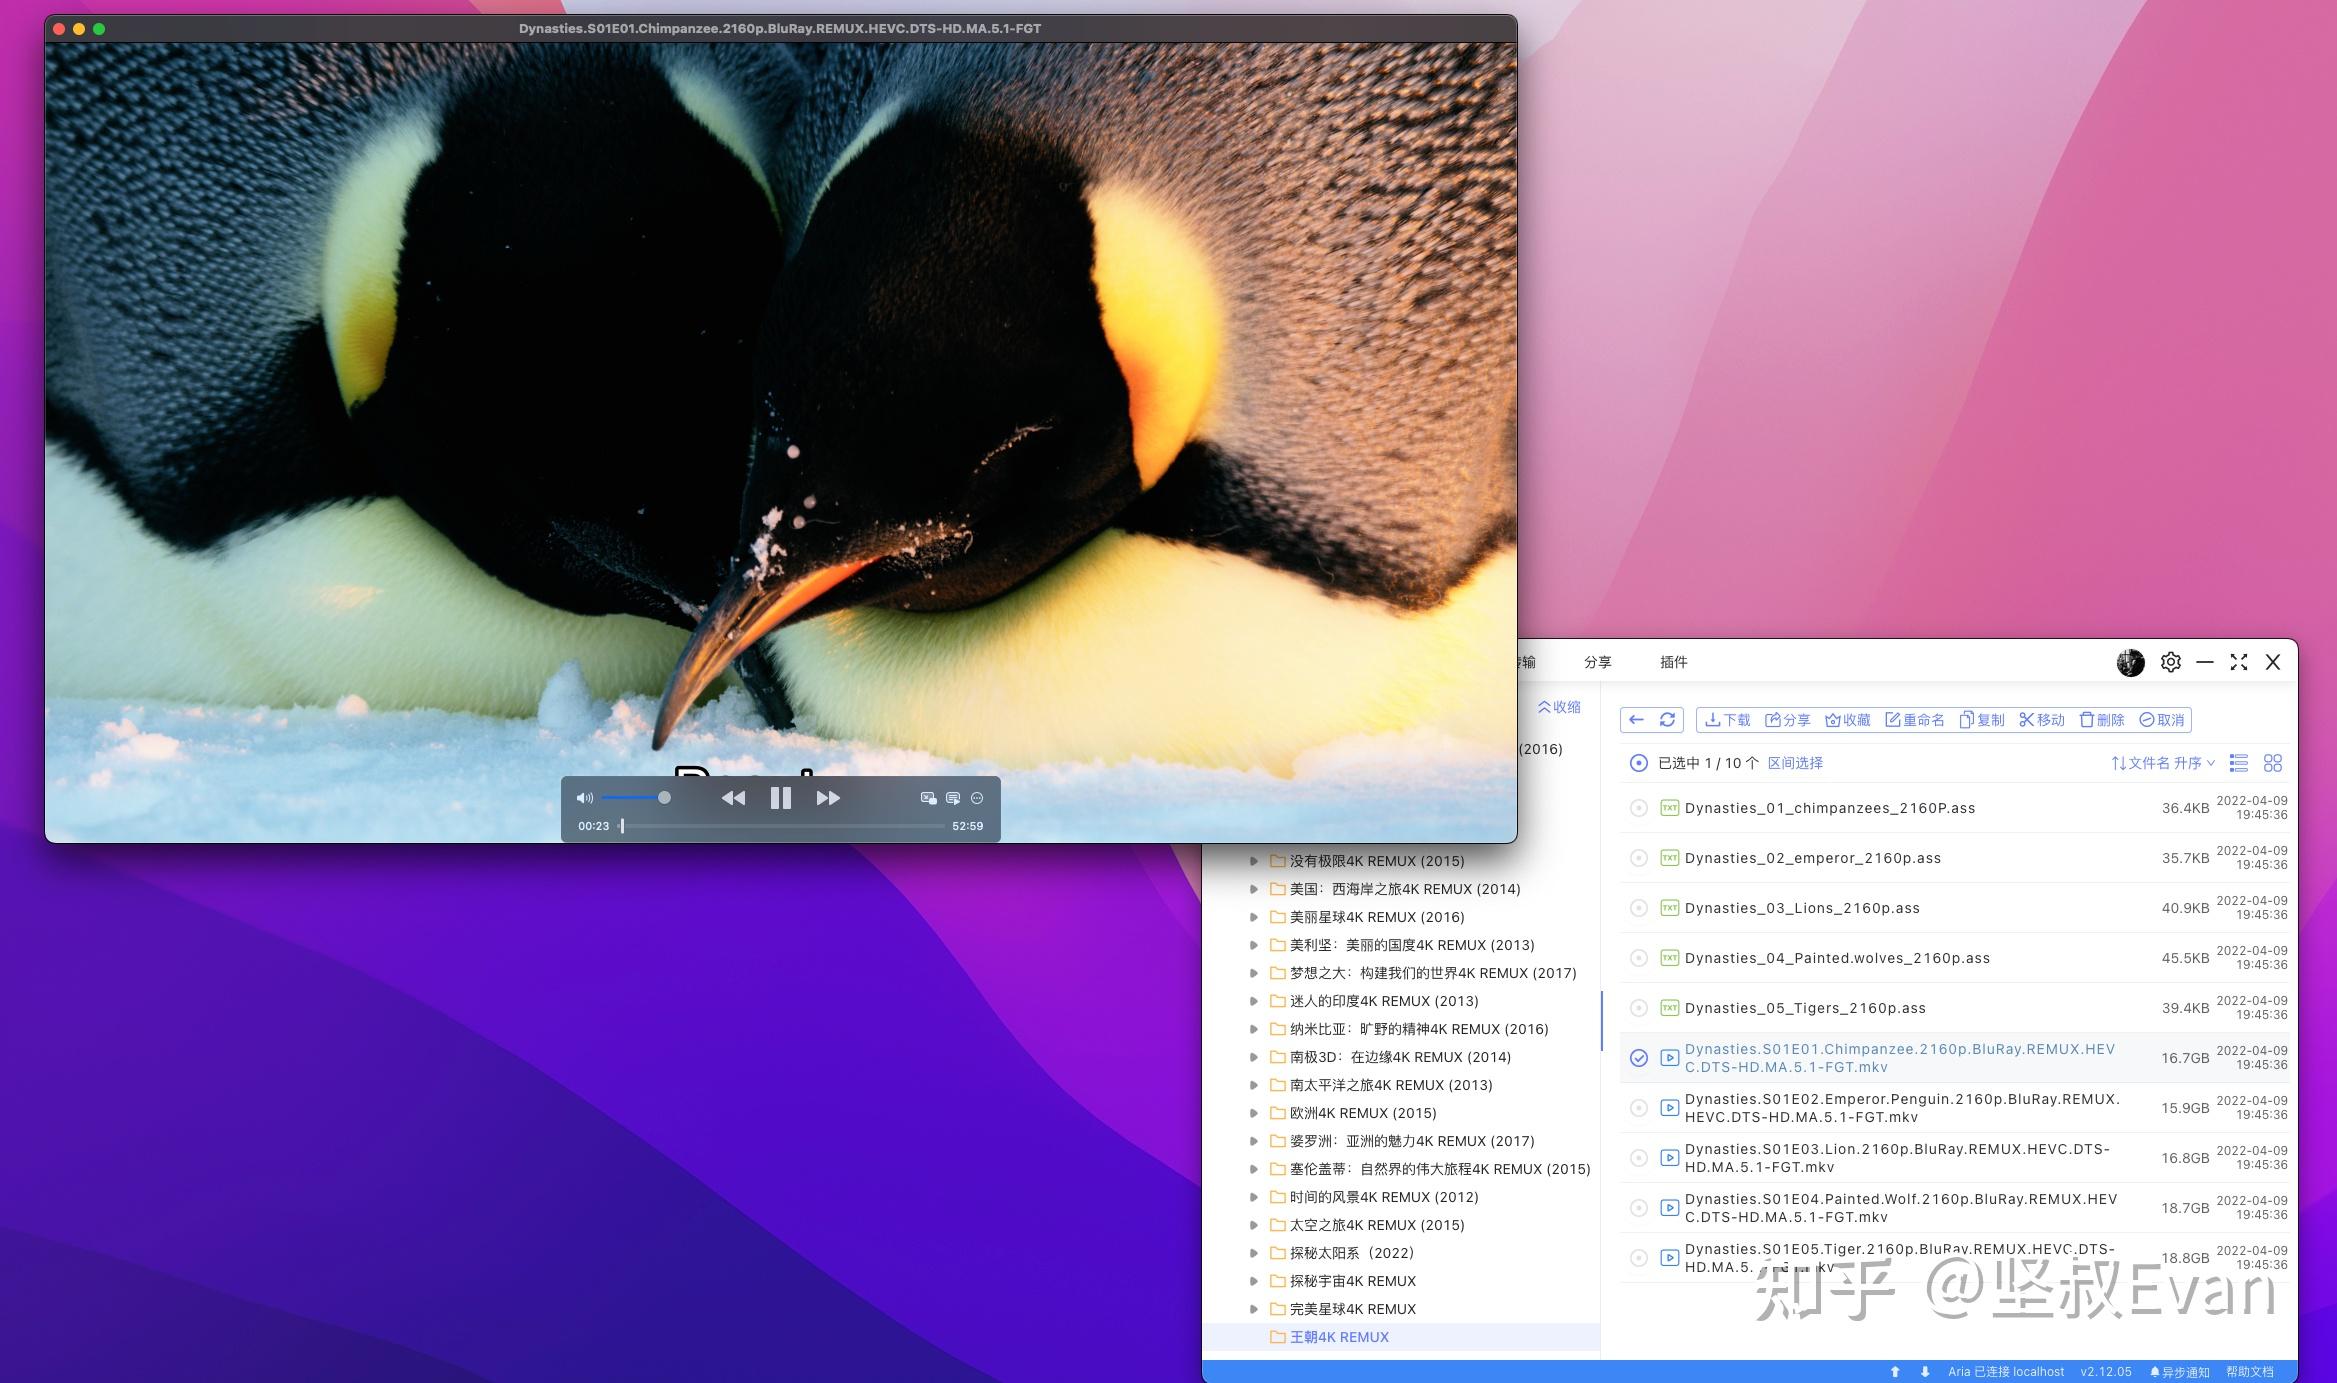Viewport: 2337px width, 1383px height.
Task: Open the 分享 tab in top navigation
Action: pyautogui.click(x=1597, y=662)
